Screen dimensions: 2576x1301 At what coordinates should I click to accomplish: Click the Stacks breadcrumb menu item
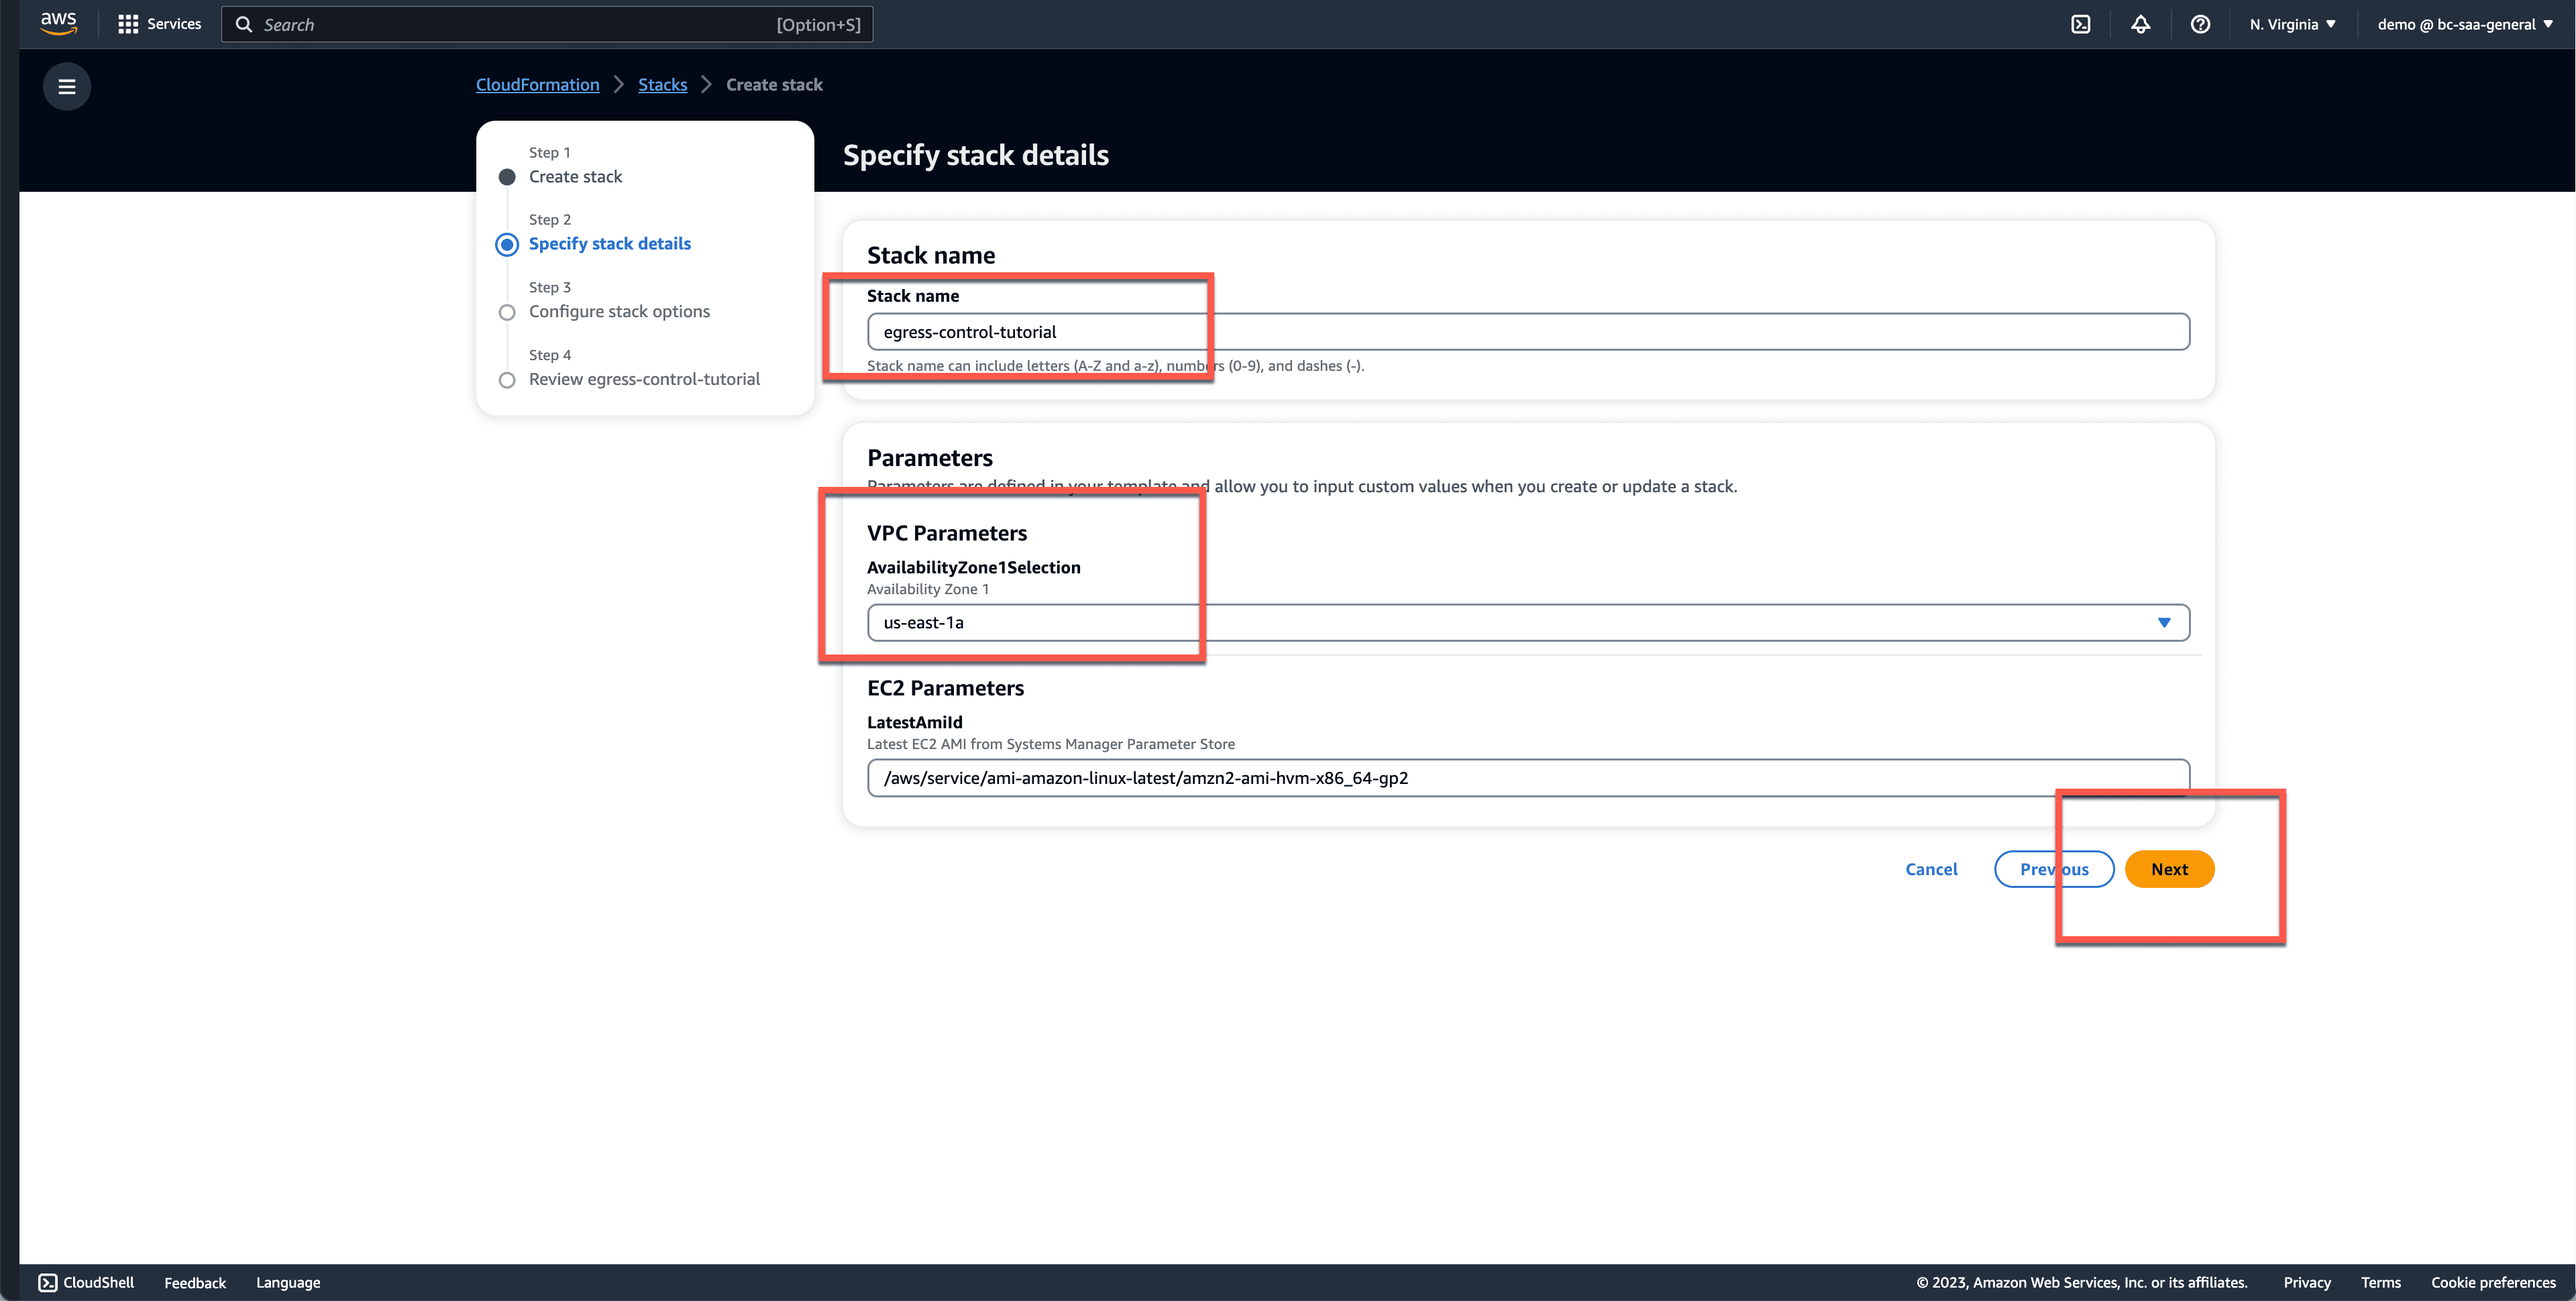click(662, 83)
